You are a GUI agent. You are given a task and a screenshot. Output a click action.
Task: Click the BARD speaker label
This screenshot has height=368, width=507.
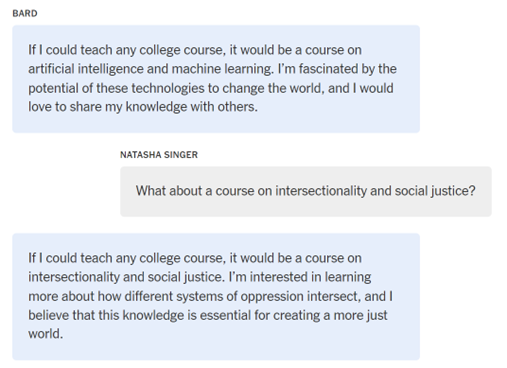[x=25, y=13]
